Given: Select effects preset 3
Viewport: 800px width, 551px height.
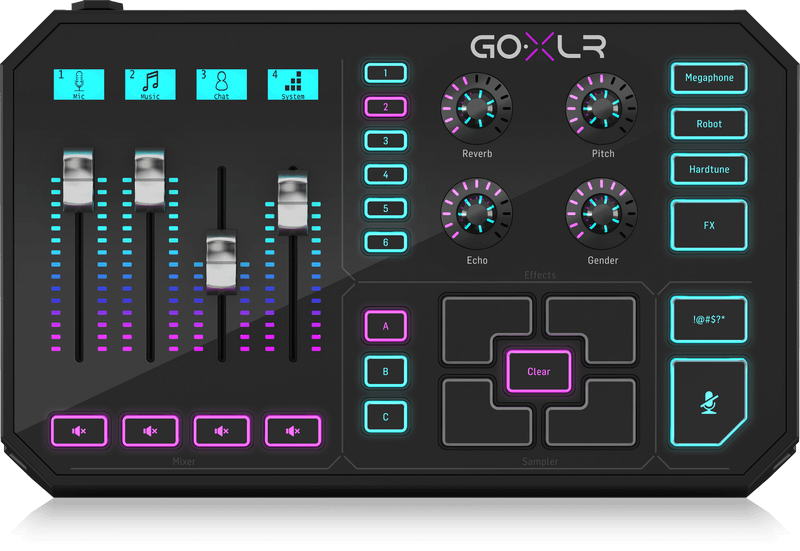Looking at the screenshot, I should tap(386, 141).
